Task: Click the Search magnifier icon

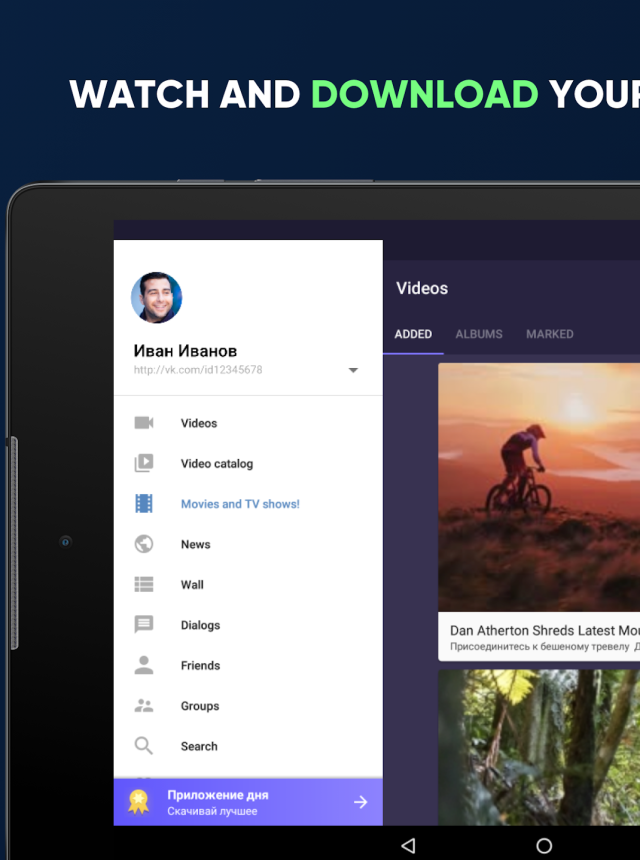Action: pyautogui.click(x=144, y=746)
